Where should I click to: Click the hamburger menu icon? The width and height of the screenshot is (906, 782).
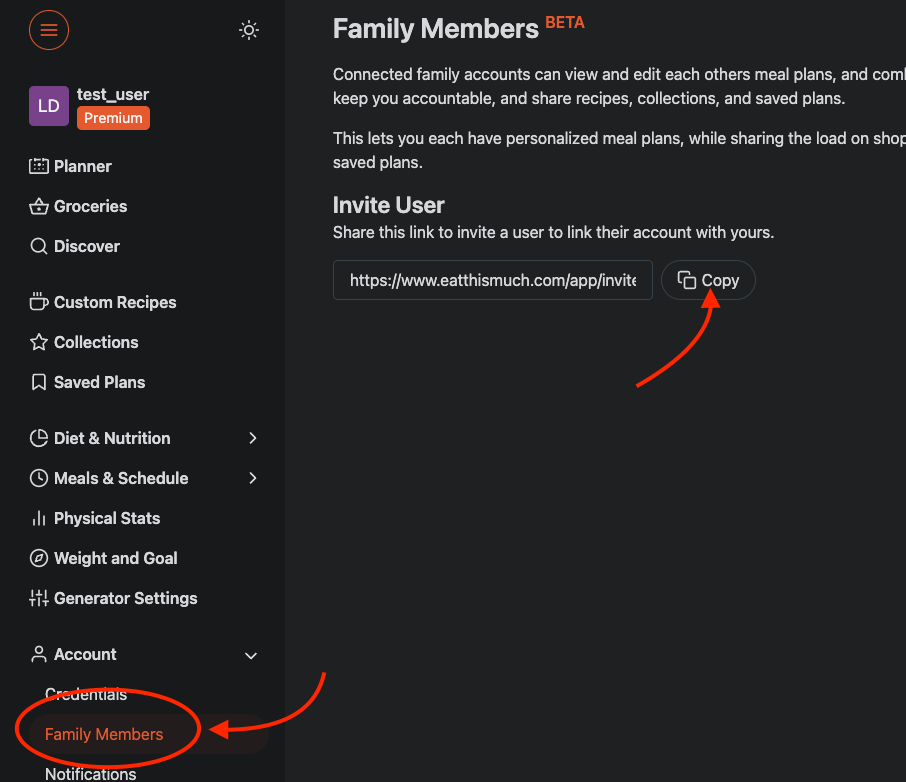(49, 30)
